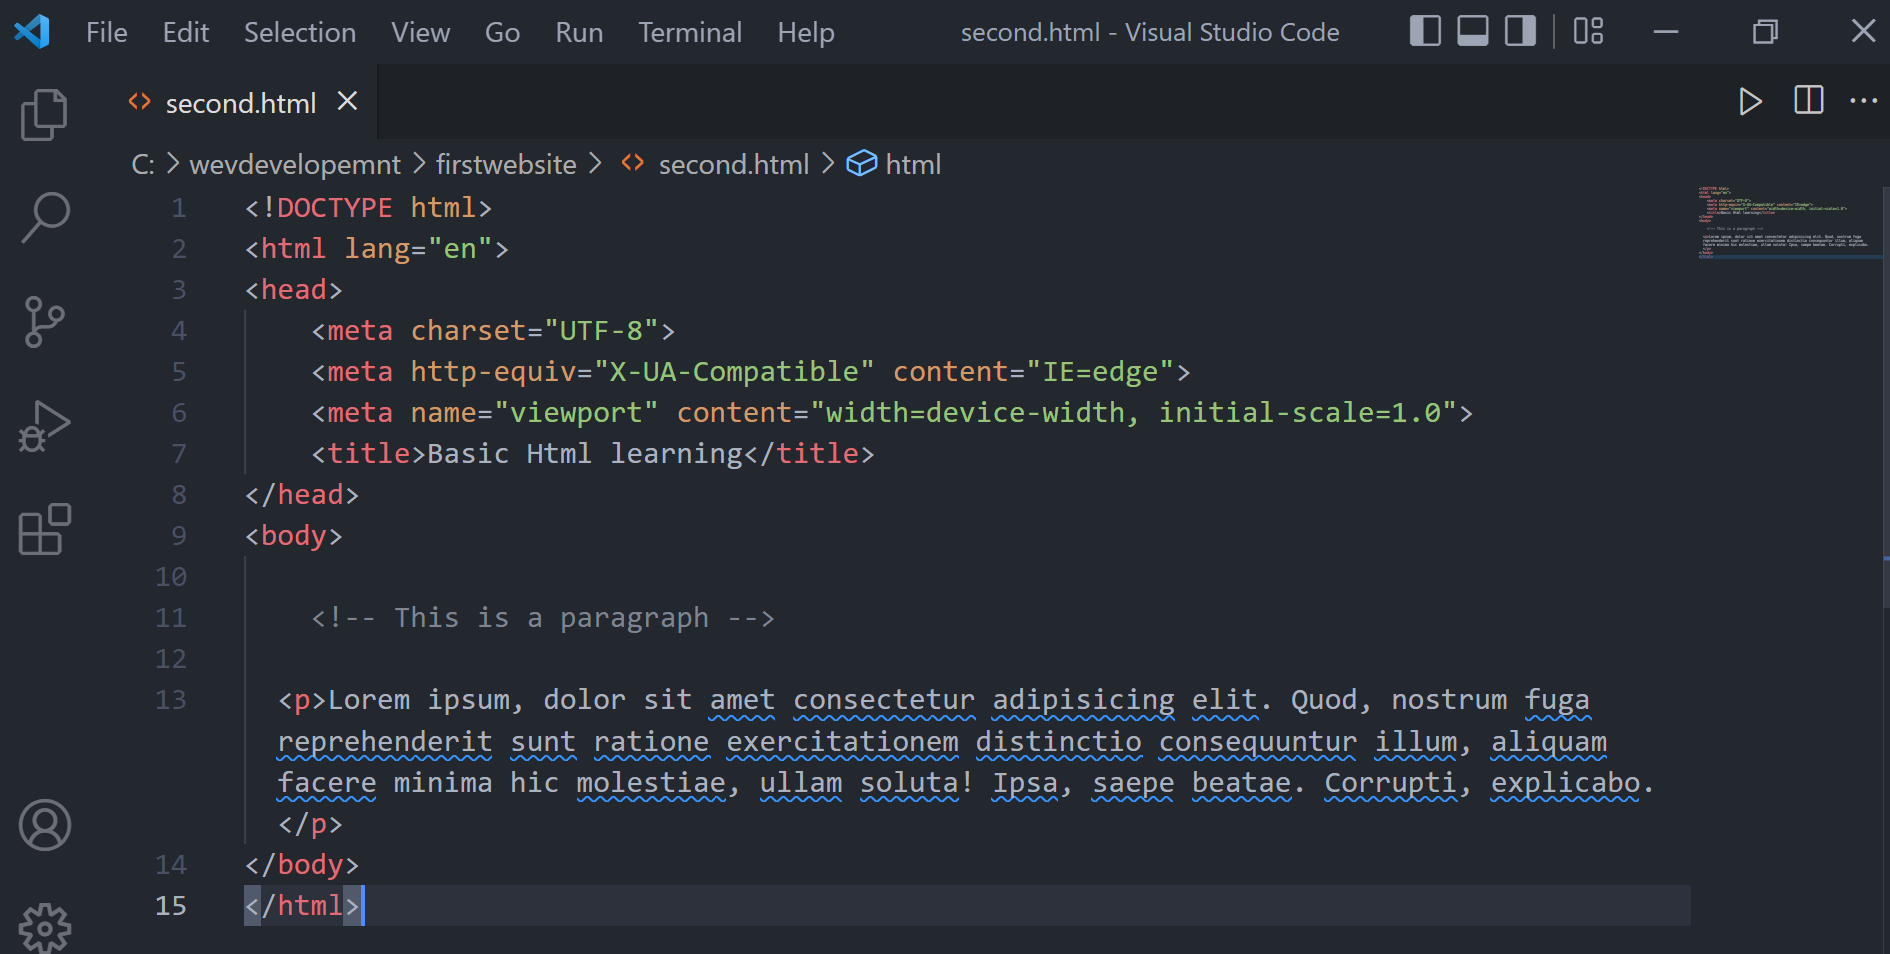Click line number 1 in the gutter
Viewport: 1890px width, 954px height.
click(x=179, y=208)
